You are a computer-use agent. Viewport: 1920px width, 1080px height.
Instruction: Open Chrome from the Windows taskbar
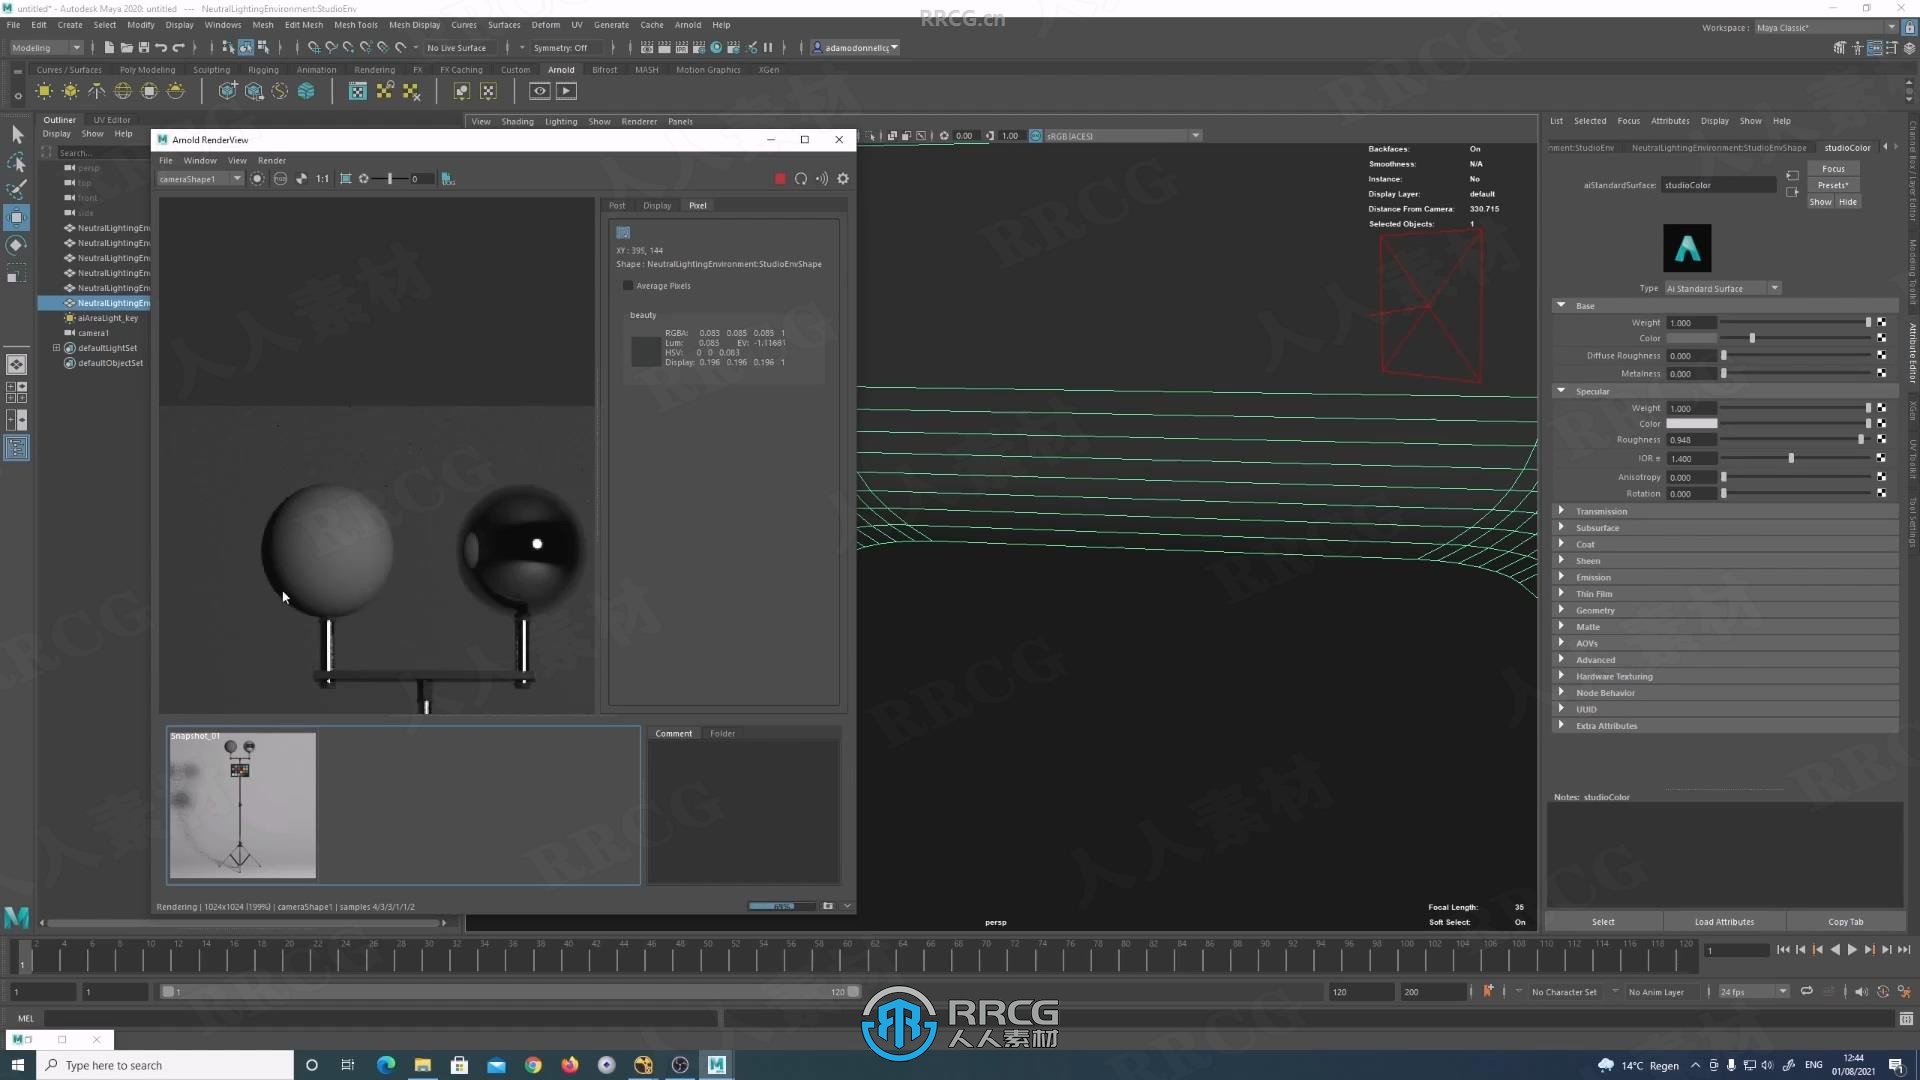click(x=533, y=1065)
